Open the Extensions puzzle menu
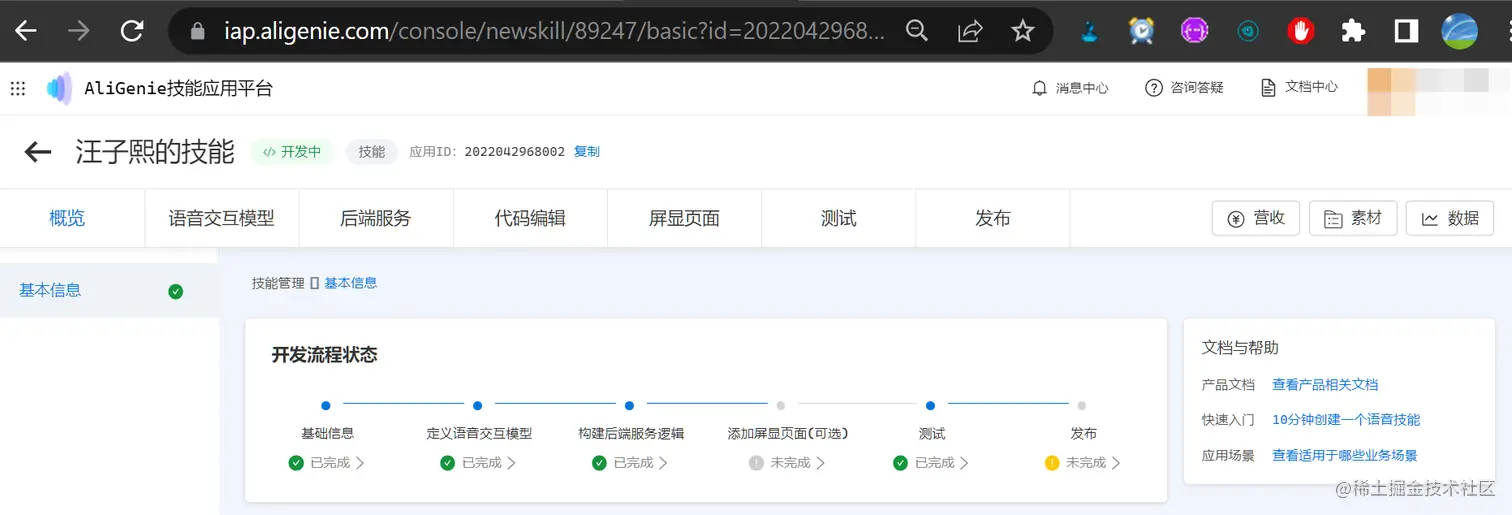The height and width of the screenshot is (515, 1512). pos(1353,31)
